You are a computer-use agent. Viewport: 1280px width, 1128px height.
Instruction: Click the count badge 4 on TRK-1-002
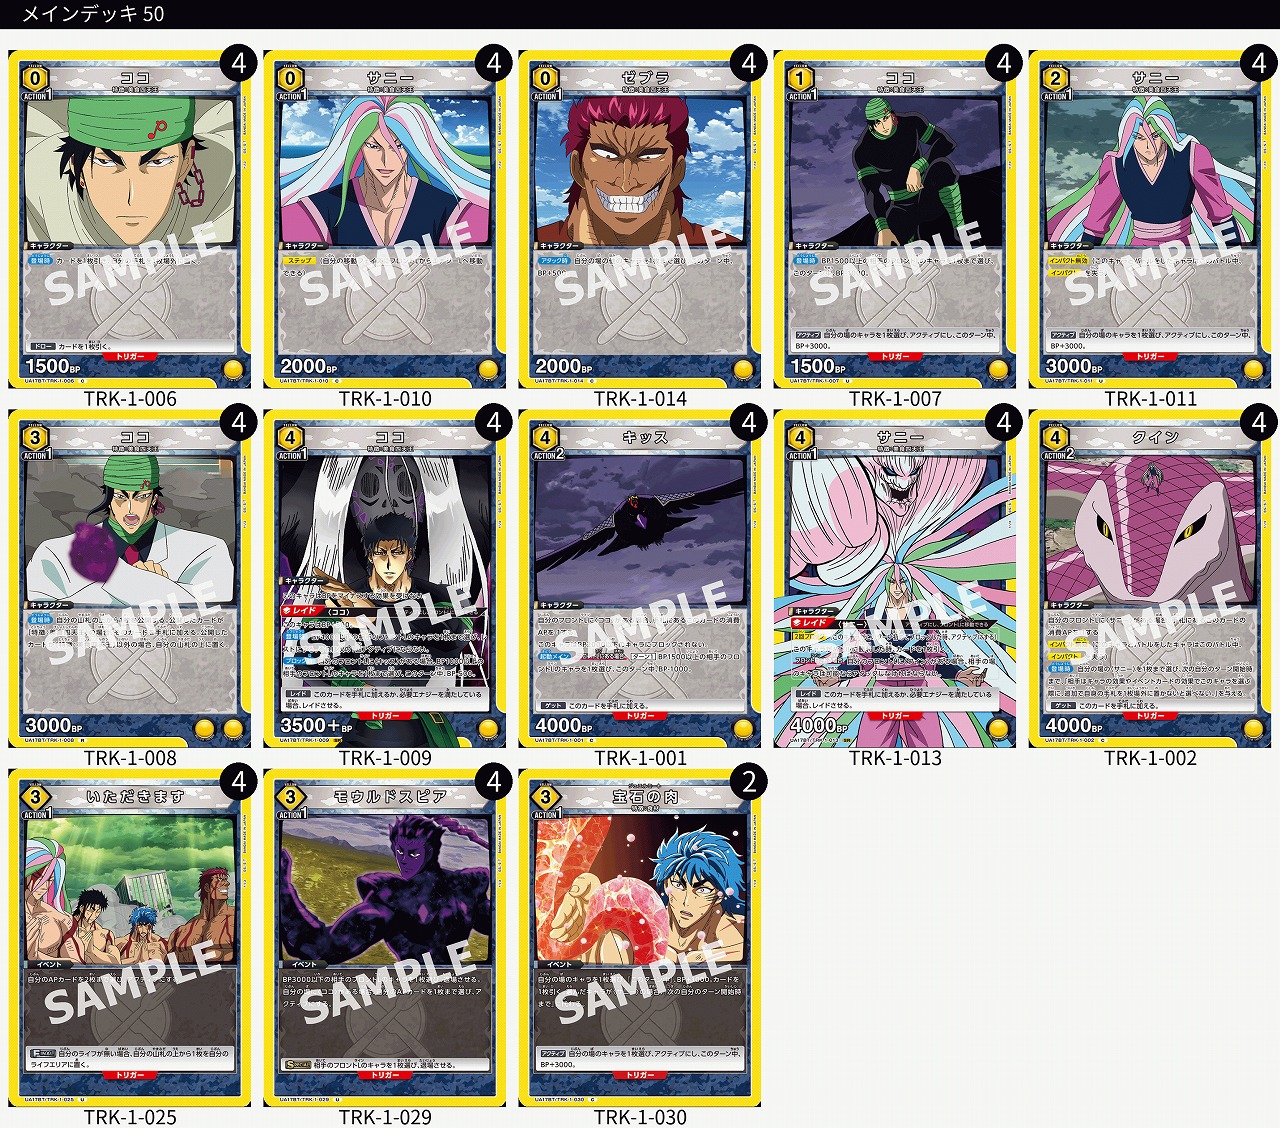pos(1259,423)
